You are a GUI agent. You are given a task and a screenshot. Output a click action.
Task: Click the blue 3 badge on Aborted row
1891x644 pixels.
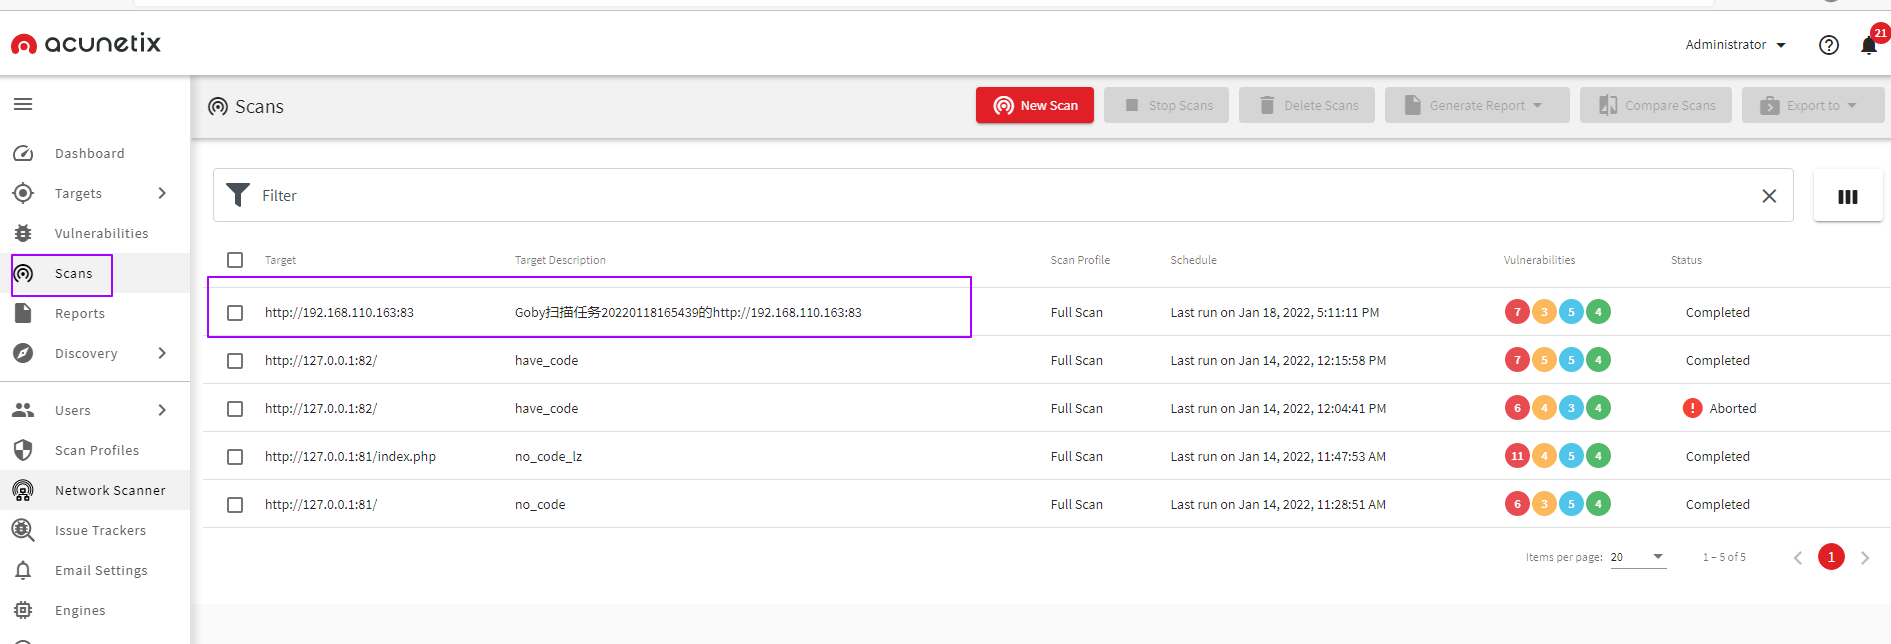[x=1571, y=408]
